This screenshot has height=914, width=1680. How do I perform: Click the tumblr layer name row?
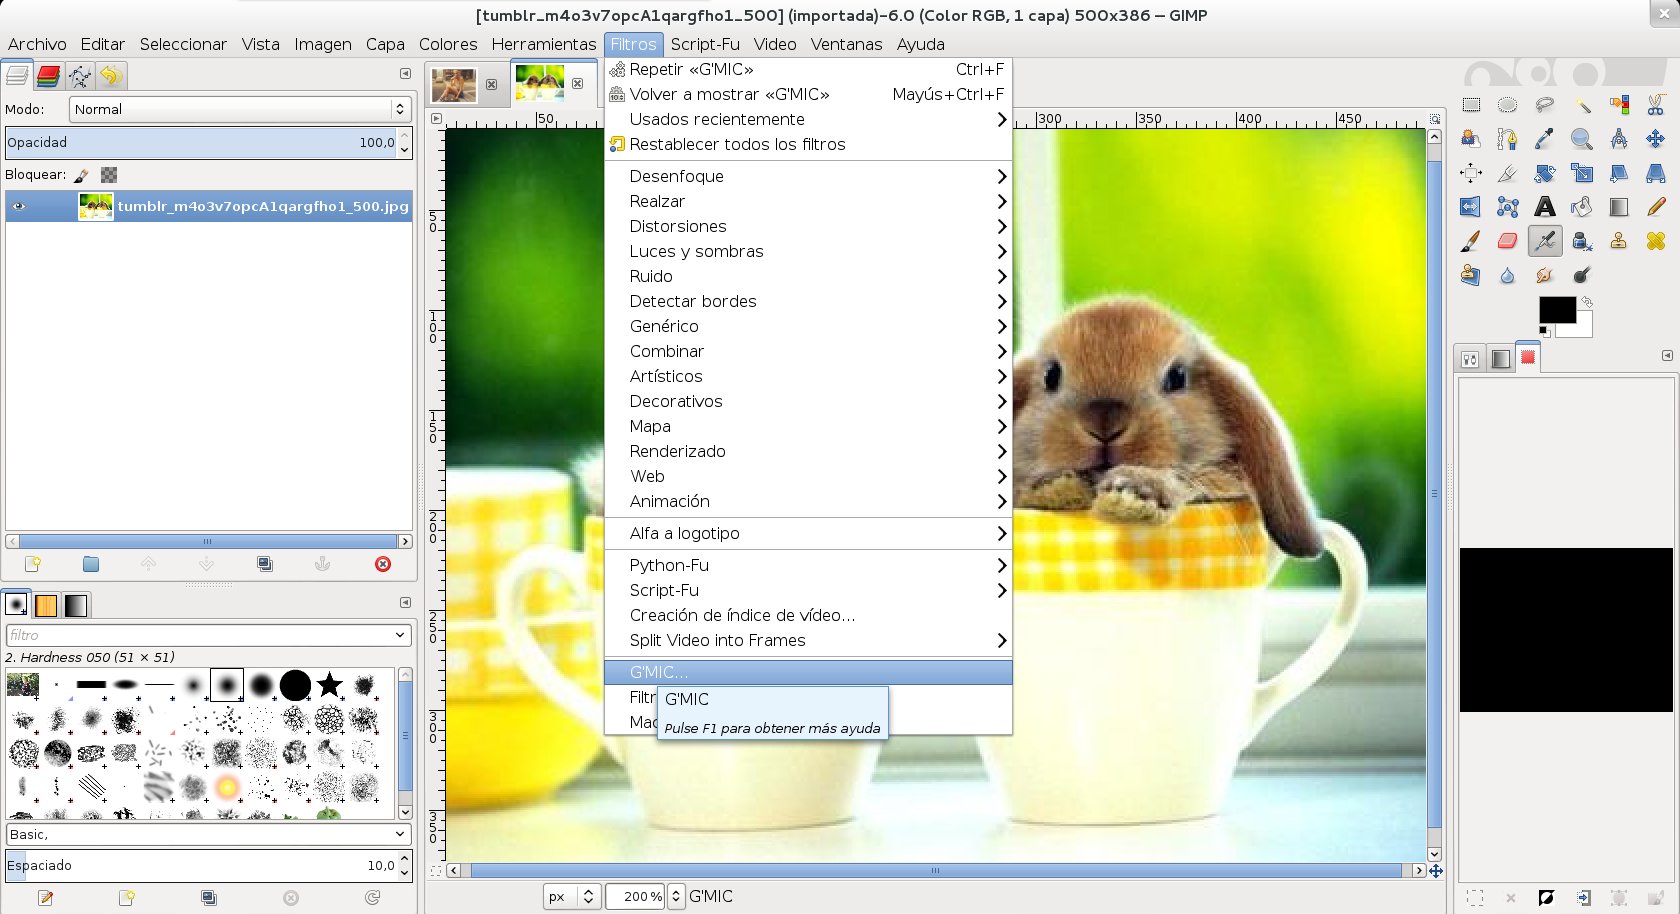point(209,207)
